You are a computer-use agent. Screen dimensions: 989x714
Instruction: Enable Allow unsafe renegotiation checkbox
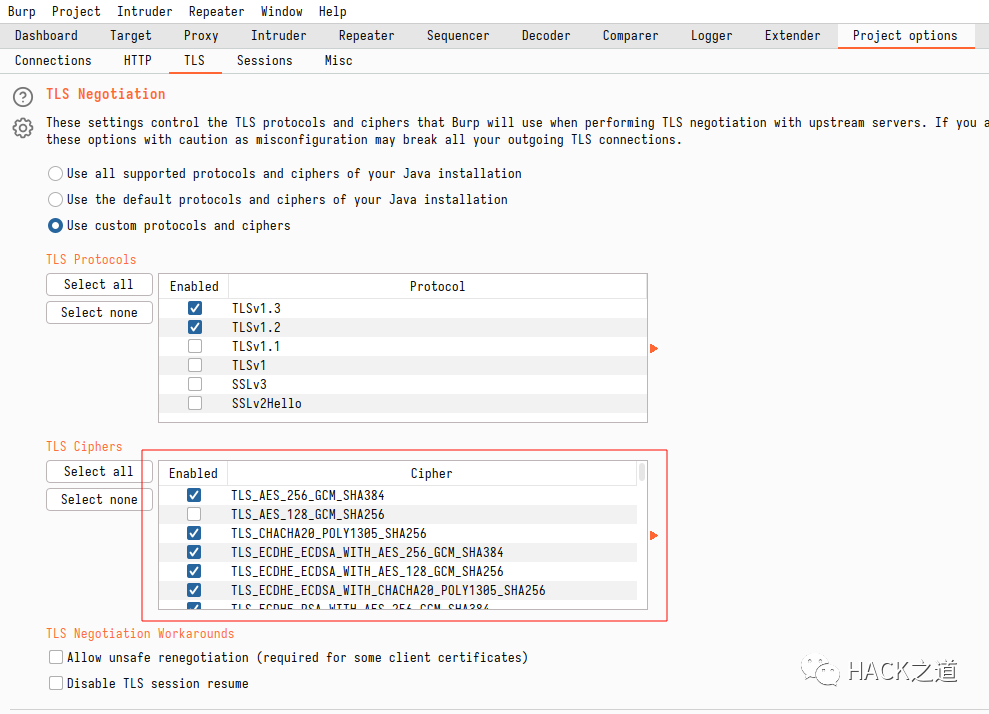56,657
